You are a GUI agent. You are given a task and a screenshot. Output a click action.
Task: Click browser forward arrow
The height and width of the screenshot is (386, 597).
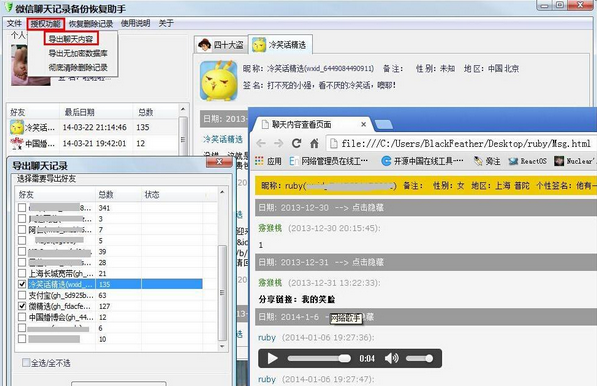pyautogui.click(x=279, y=144)
